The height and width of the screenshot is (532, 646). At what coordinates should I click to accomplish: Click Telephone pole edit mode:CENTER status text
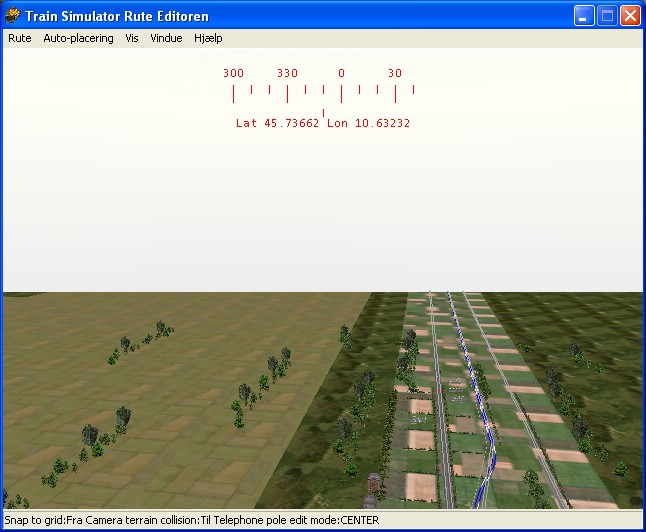(x=296, y=520)
